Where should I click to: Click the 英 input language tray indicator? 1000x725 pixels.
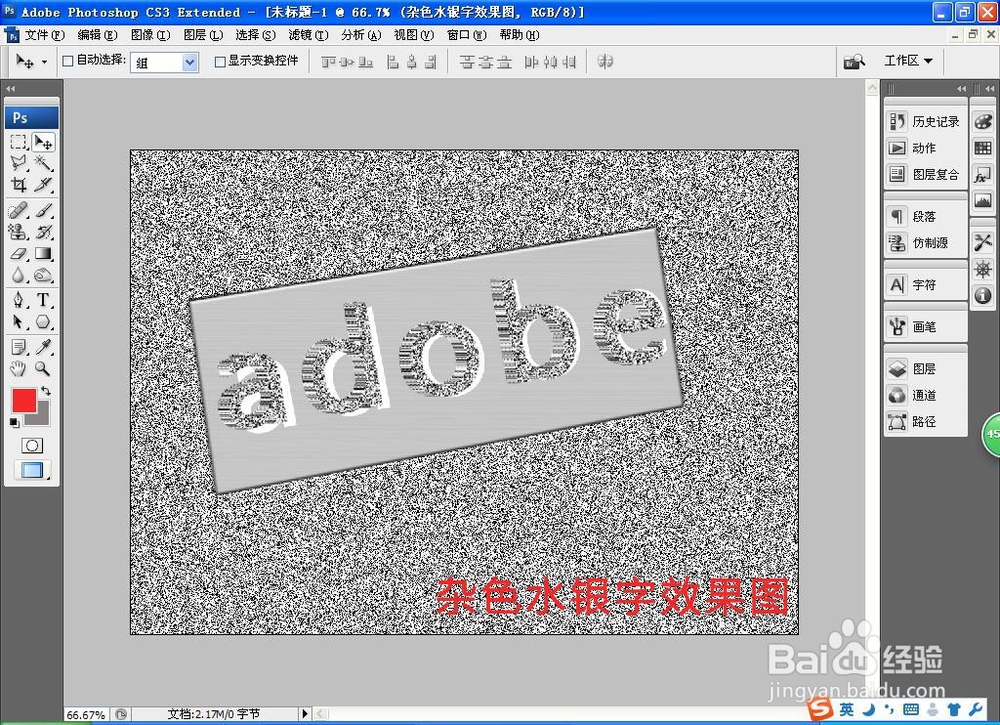point(846,710)
